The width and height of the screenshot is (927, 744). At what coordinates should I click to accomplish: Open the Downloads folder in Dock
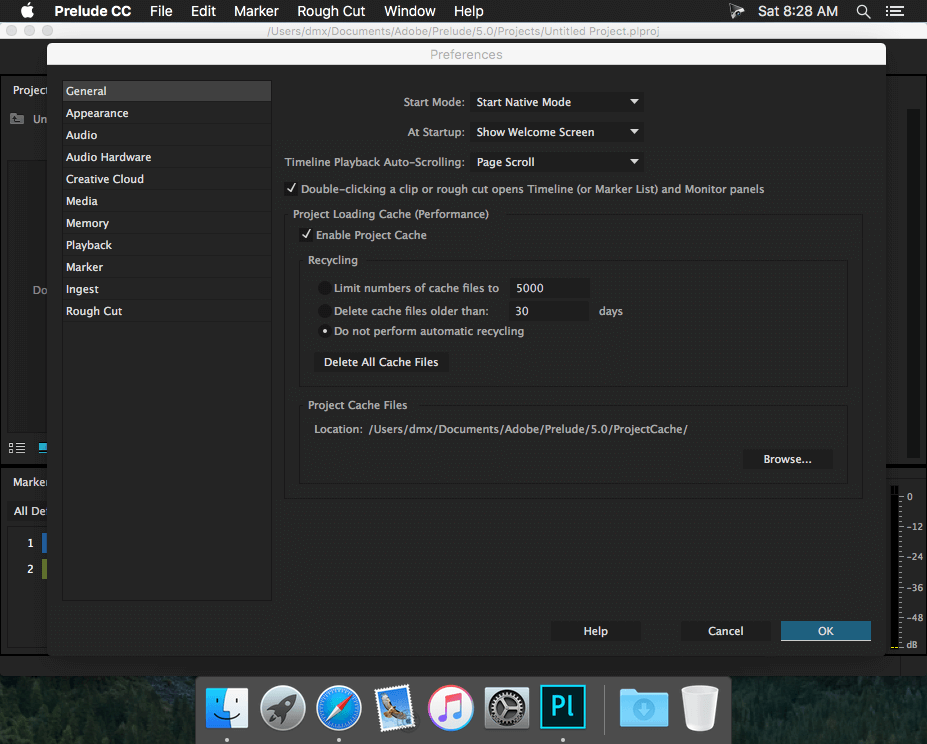coord(644,707)
